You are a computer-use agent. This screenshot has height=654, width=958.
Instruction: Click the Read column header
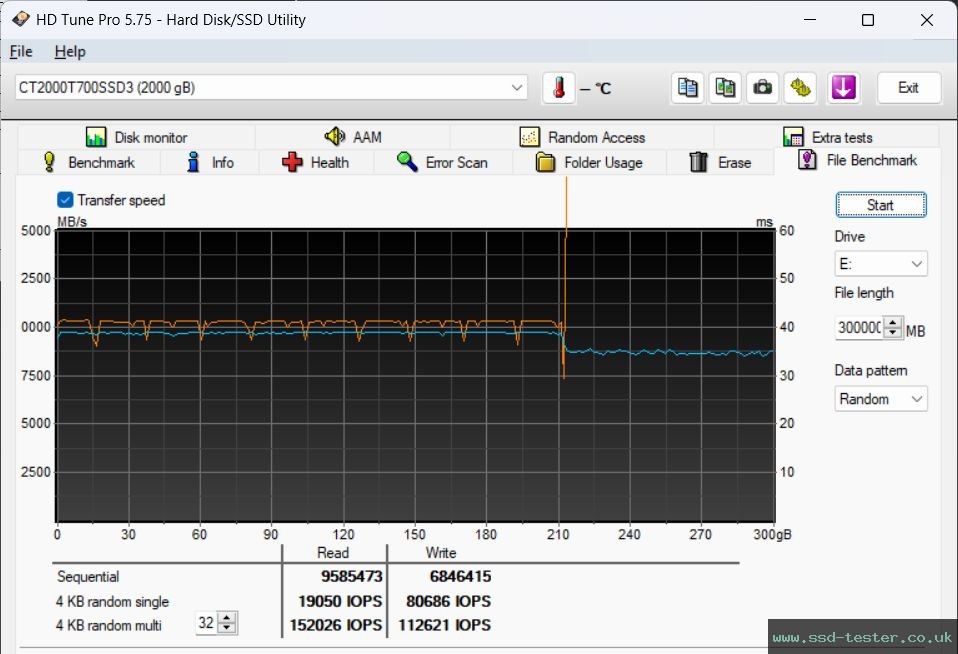[x=333, y=553]
